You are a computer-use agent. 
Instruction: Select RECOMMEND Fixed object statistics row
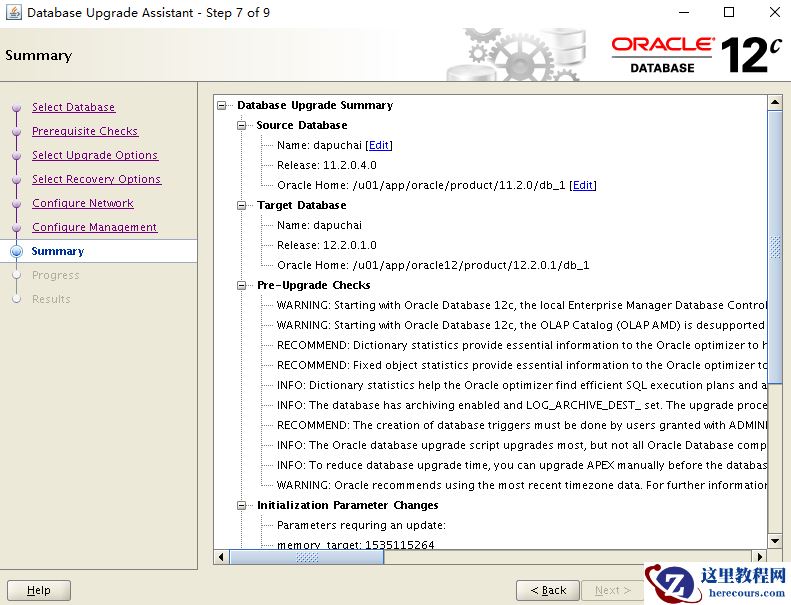coord(522,365)
